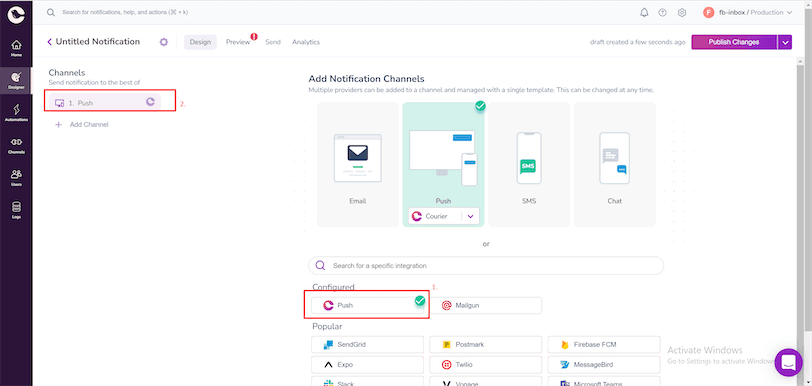This screenshot has width=812, height=386.
Task: Choose the SendGrid integration
Action: 367,345
